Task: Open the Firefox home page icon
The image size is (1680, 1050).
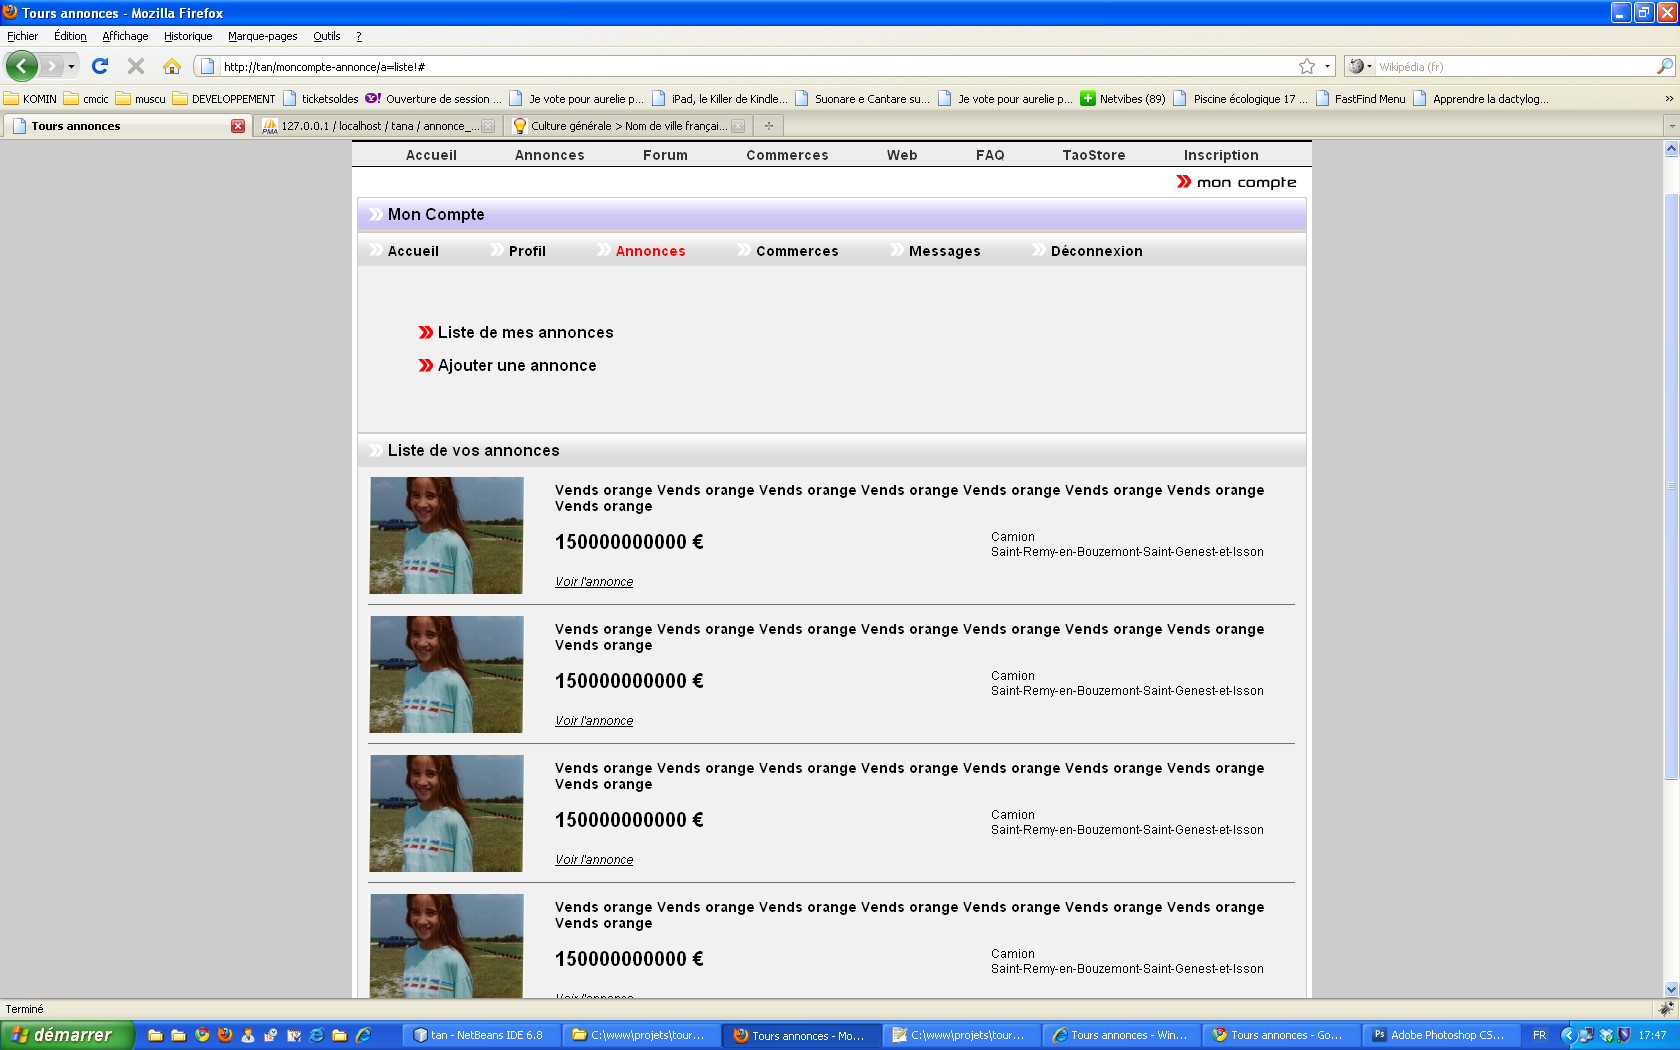Action: (x=172, y=66)
